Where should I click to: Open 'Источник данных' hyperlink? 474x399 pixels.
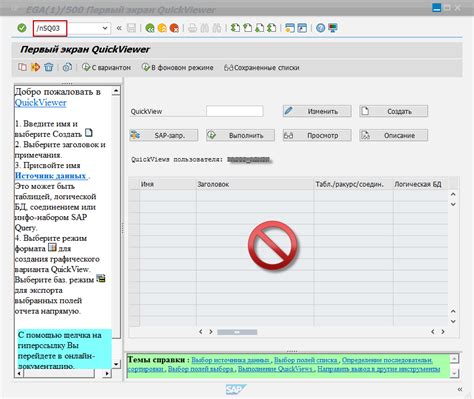pos(51,176)
